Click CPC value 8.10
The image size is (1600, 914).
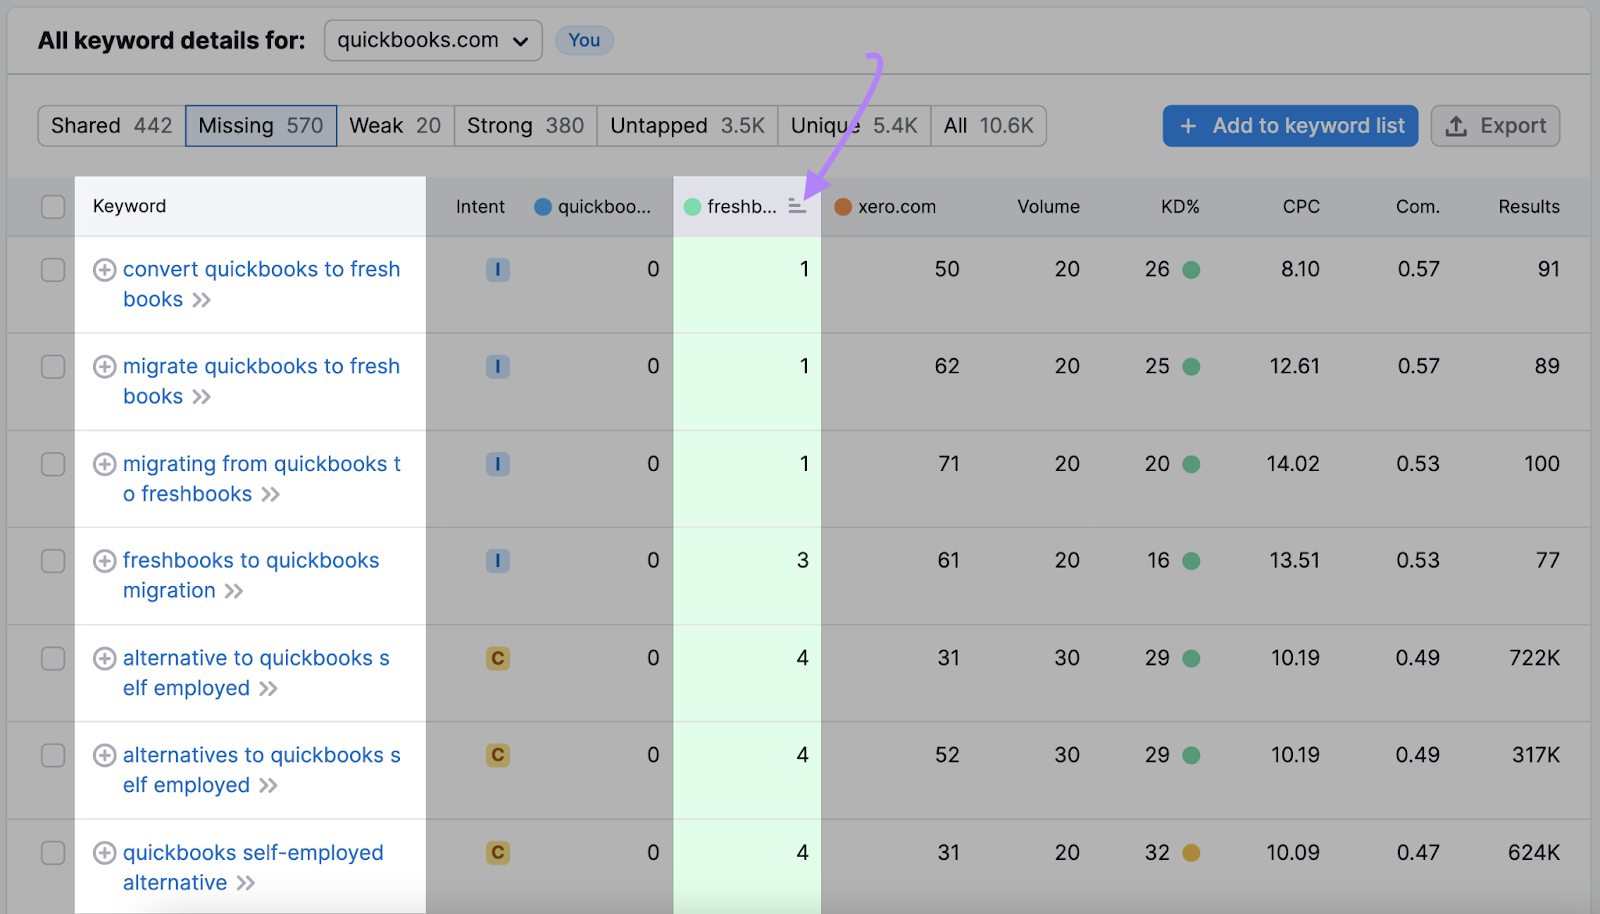[1300, 270]
